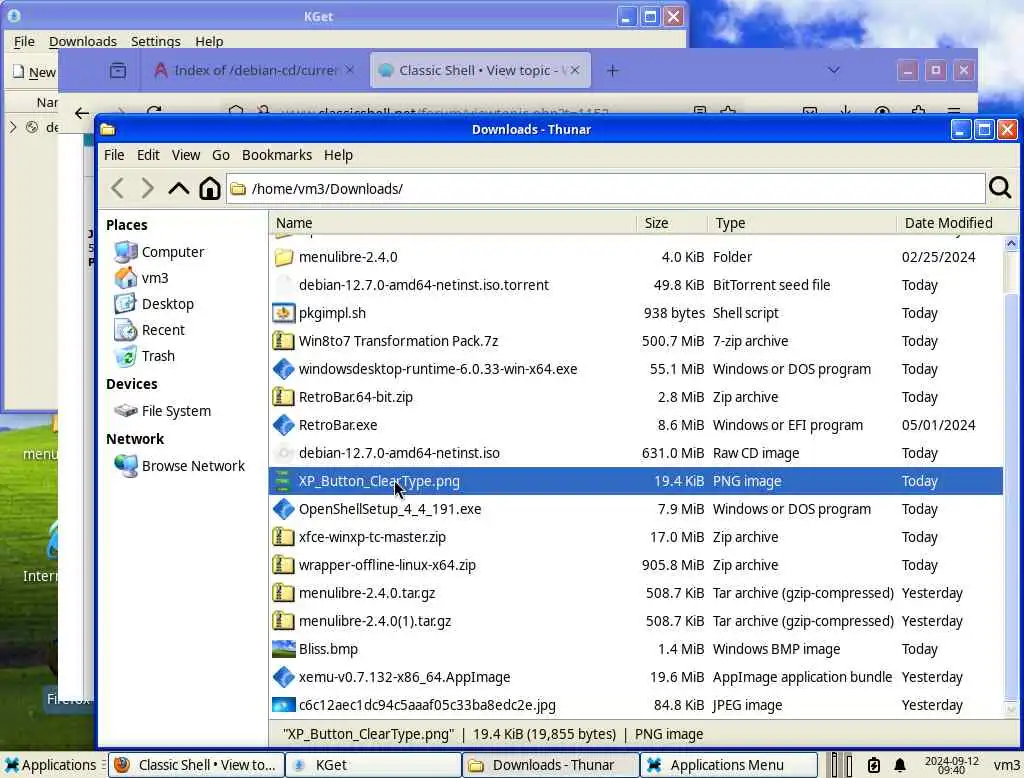Click the New button in KGet toolbar
The height and width of the screenshot is (778, 1024).
pyautogui.click(x=34, y=72)
